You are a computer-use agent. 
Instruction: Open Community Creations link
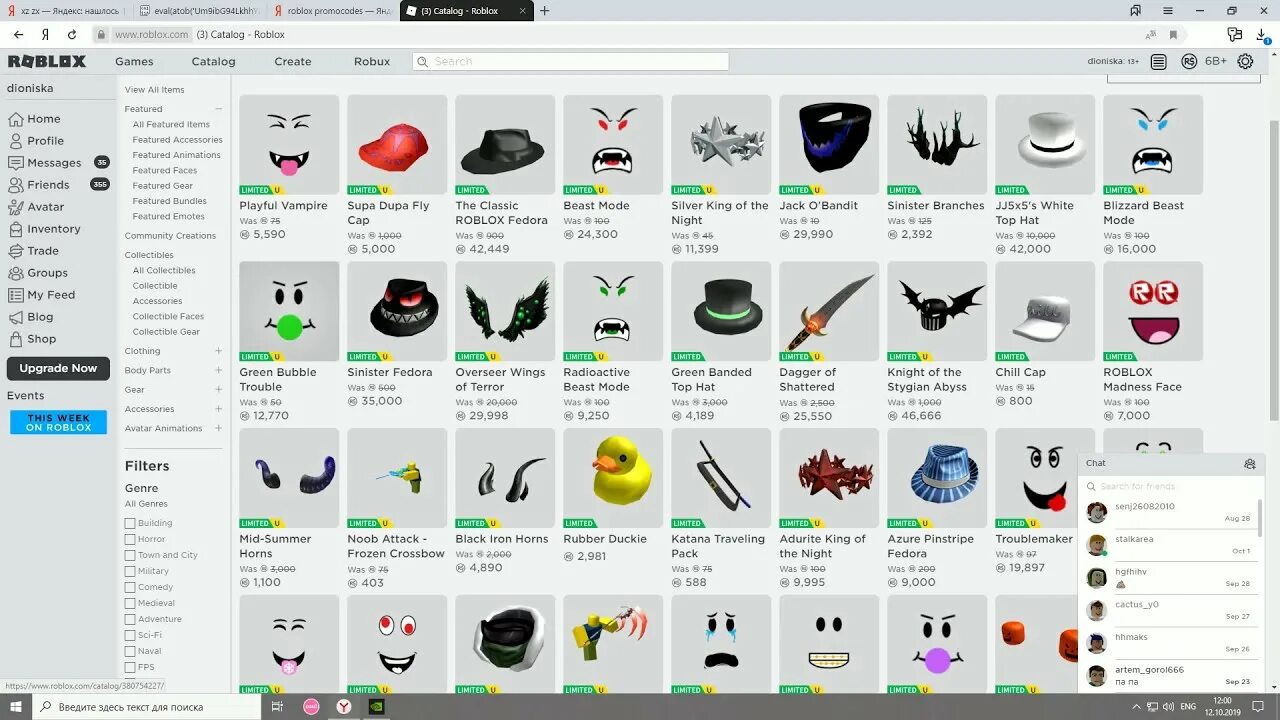point(170,236)
